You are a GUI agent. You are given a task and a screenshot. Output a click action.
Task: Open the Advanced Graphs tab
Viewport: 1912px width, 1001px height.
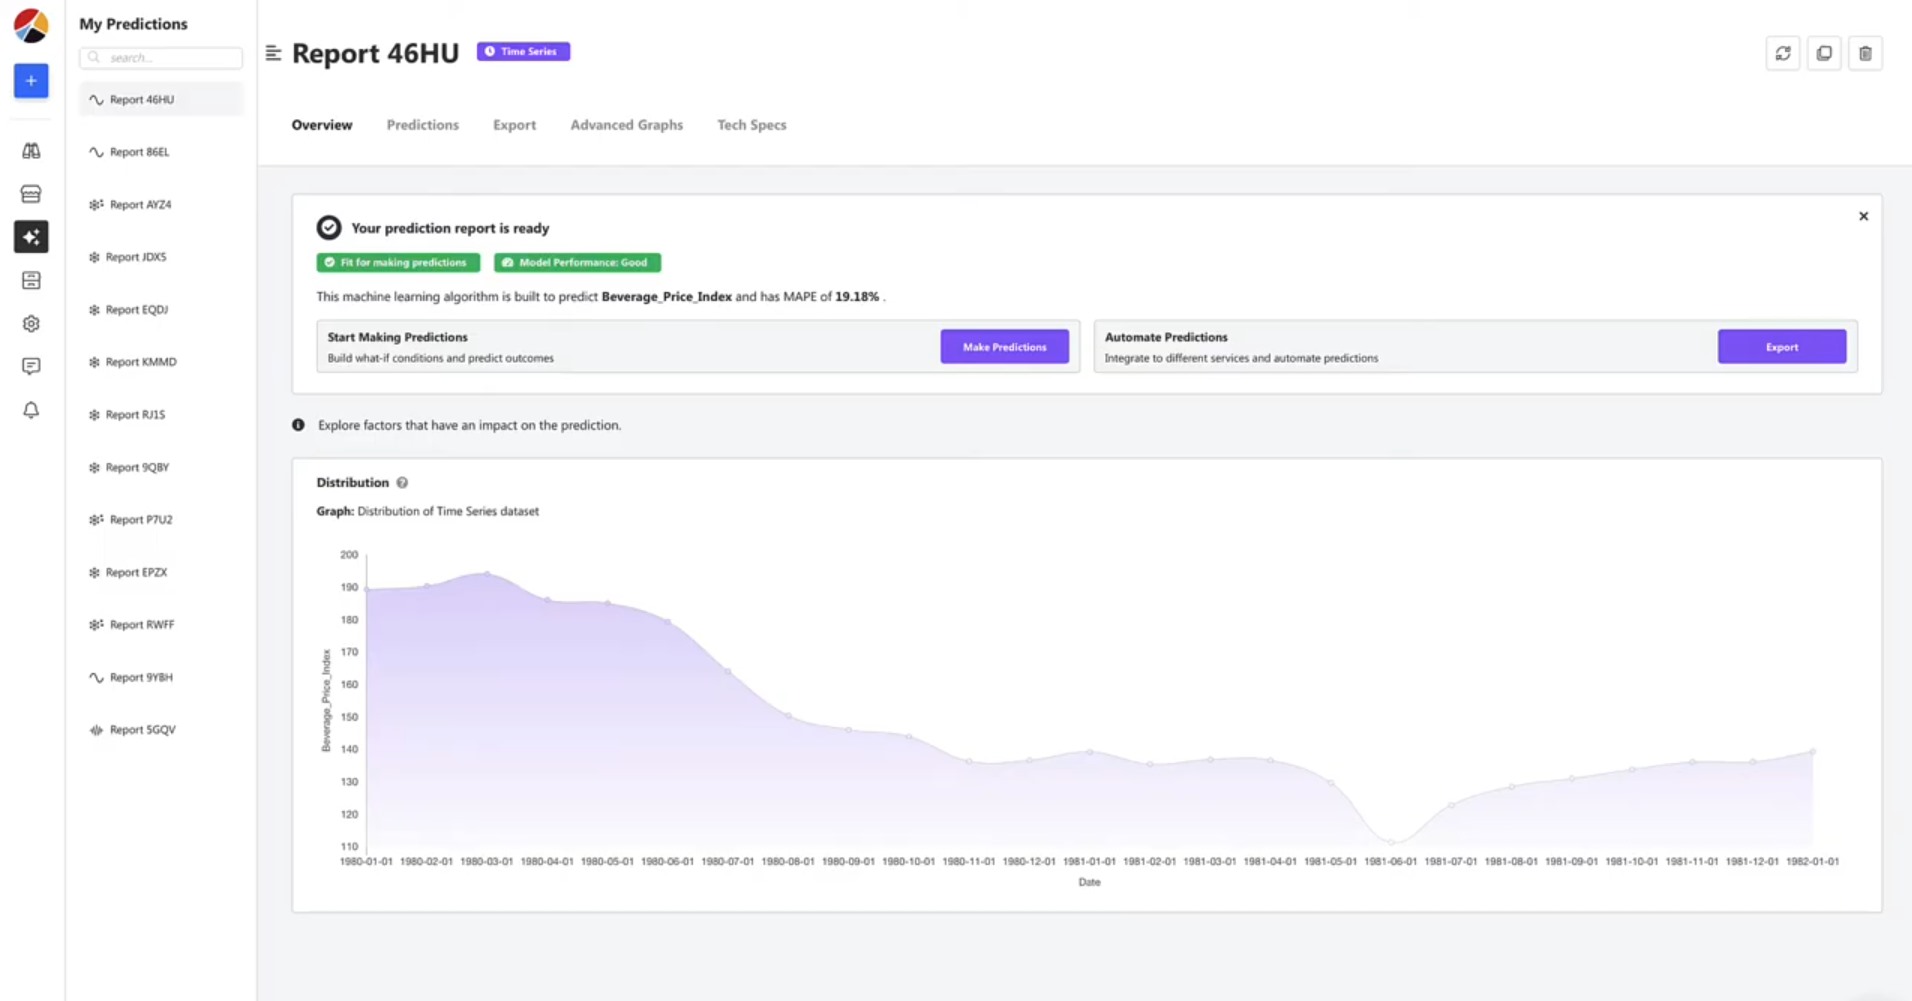(627, 125)
